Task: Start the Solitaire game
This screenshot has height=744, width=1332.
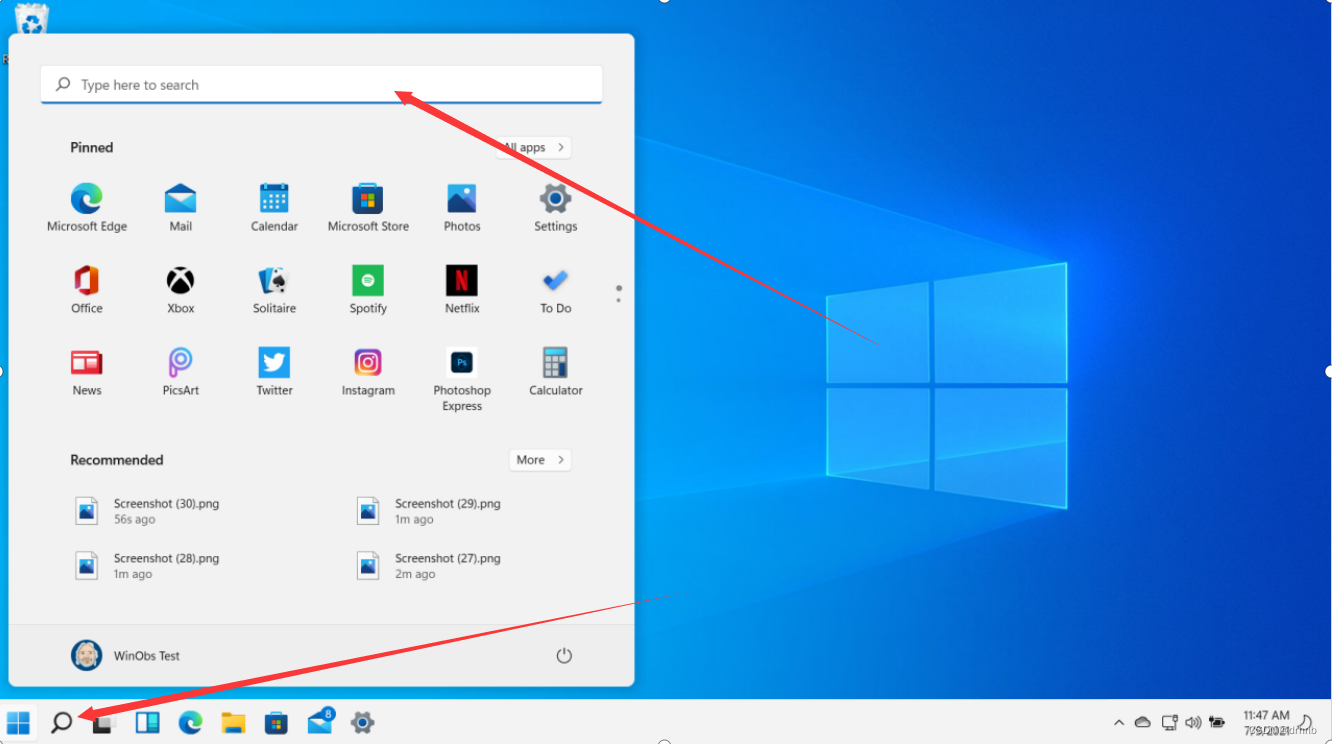Action: tap(274, 290)
